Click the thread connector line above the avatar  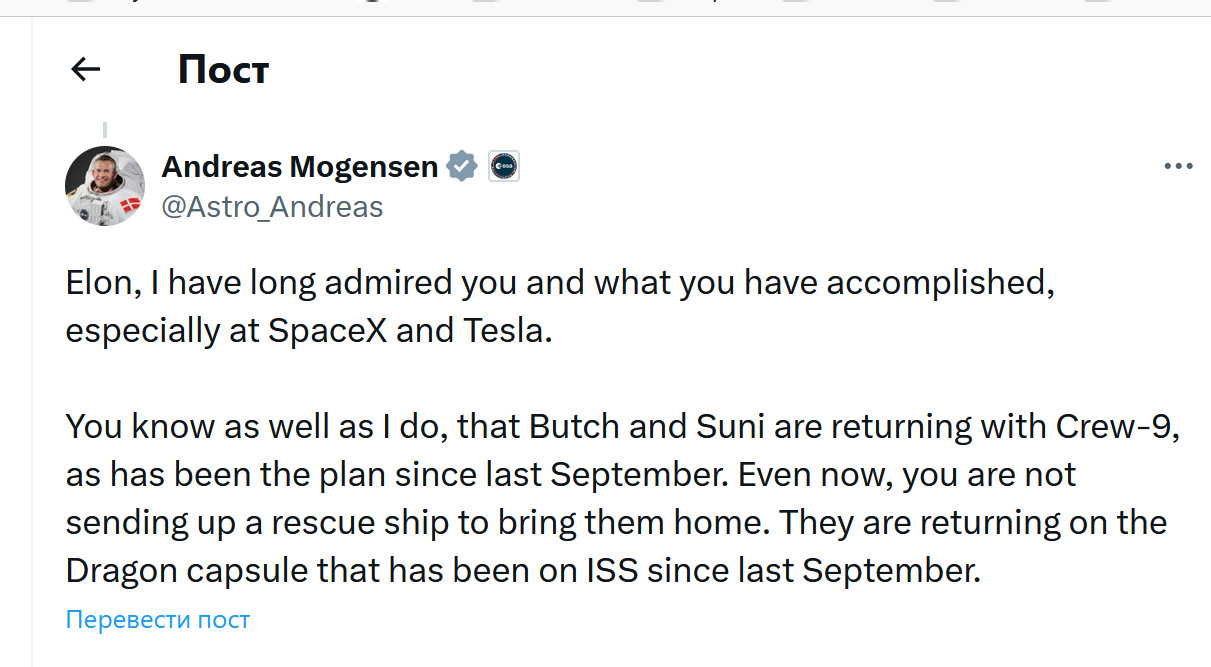105,131
